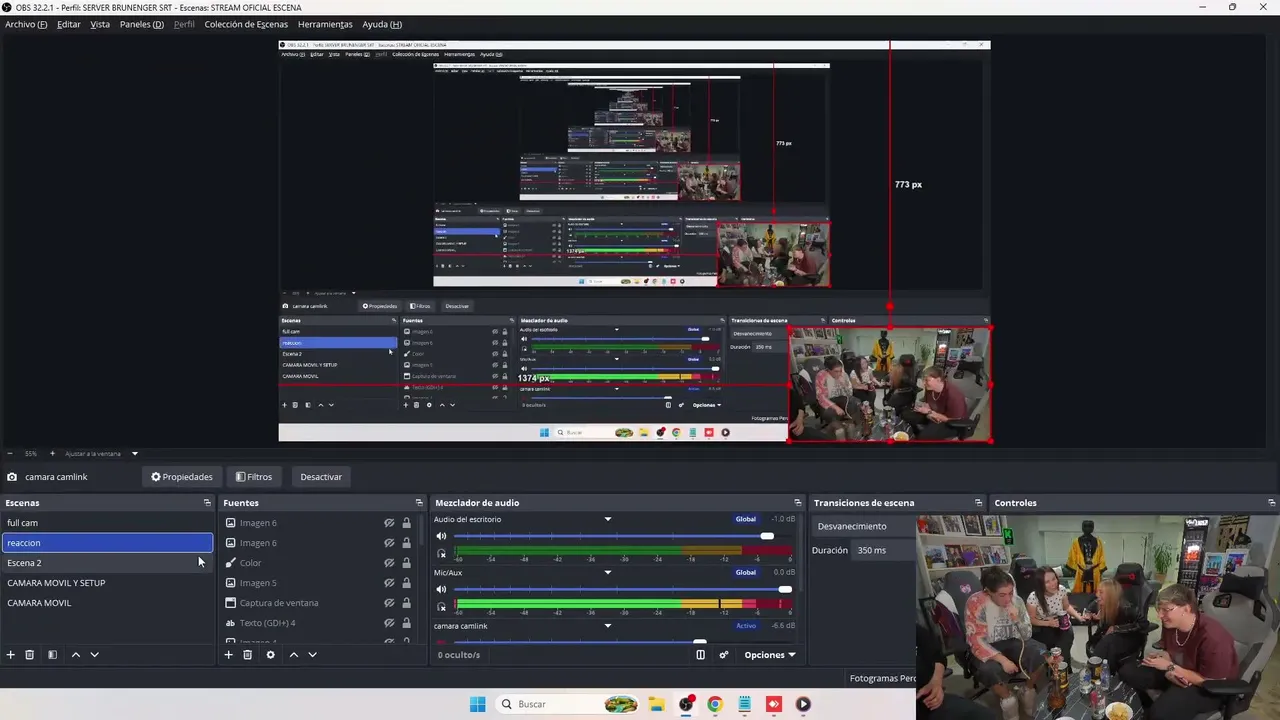The image size is (1280, 720).
Task: Open source properties gear in Fuentes toolbar
Action: point(270,655)
